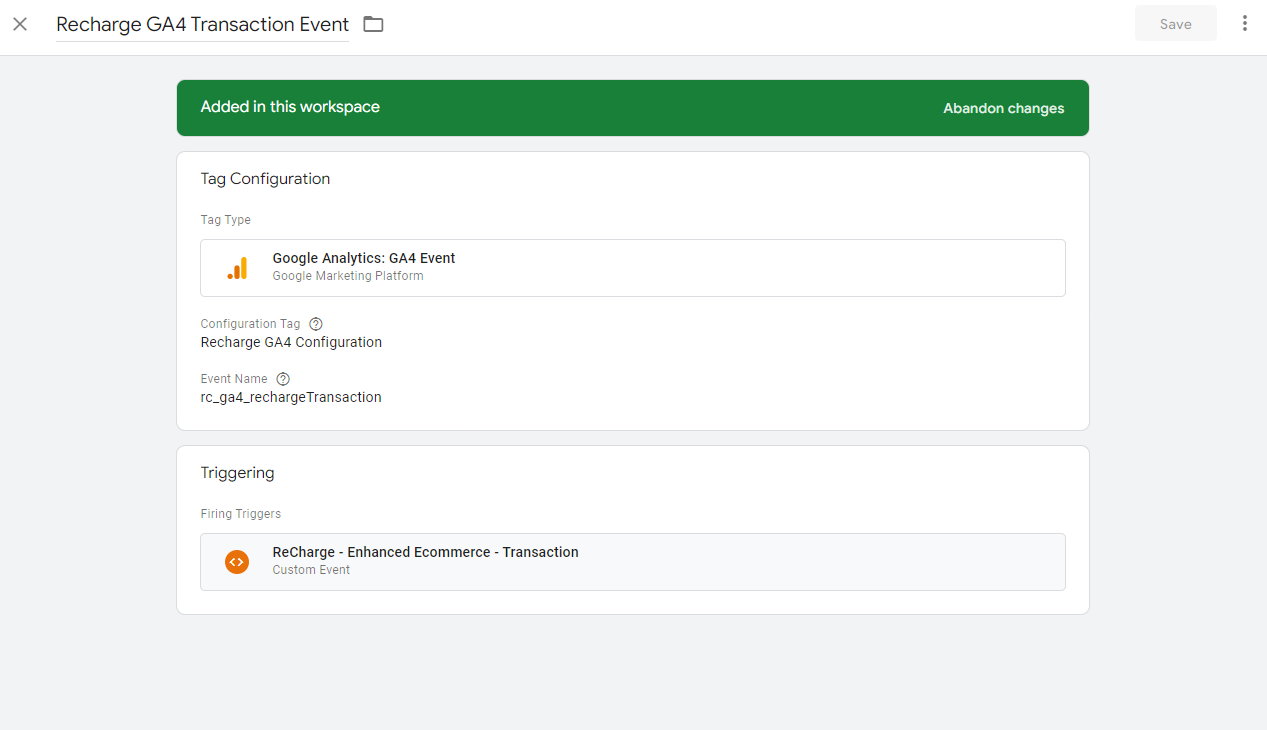
Task: Click the Added in this workspace banner text
Action: 290,107
